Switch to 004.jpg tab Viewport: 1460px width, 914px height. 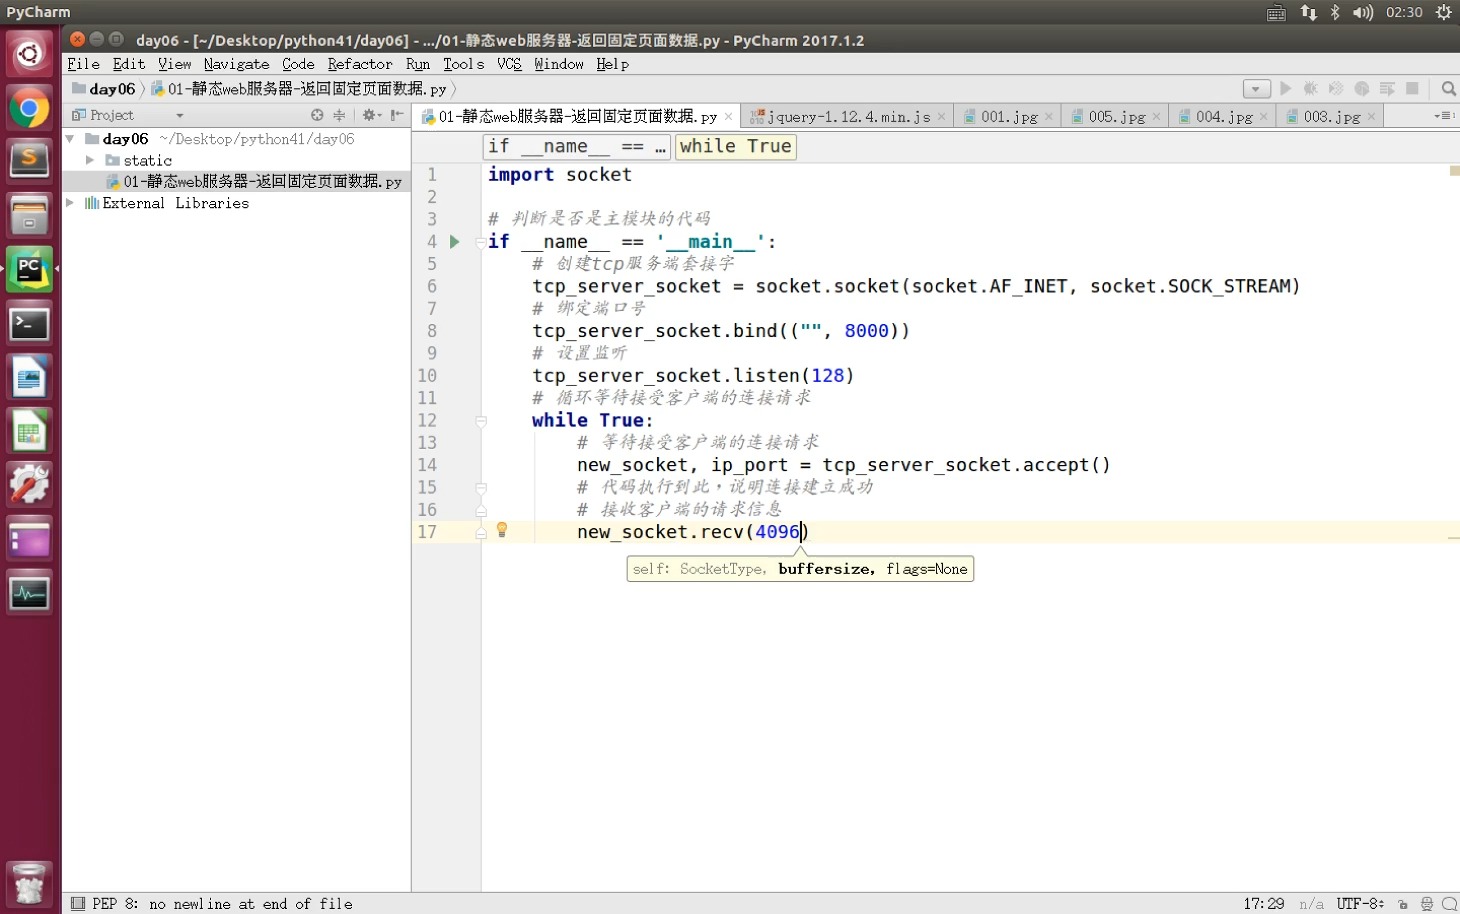tap(1222, 117)
